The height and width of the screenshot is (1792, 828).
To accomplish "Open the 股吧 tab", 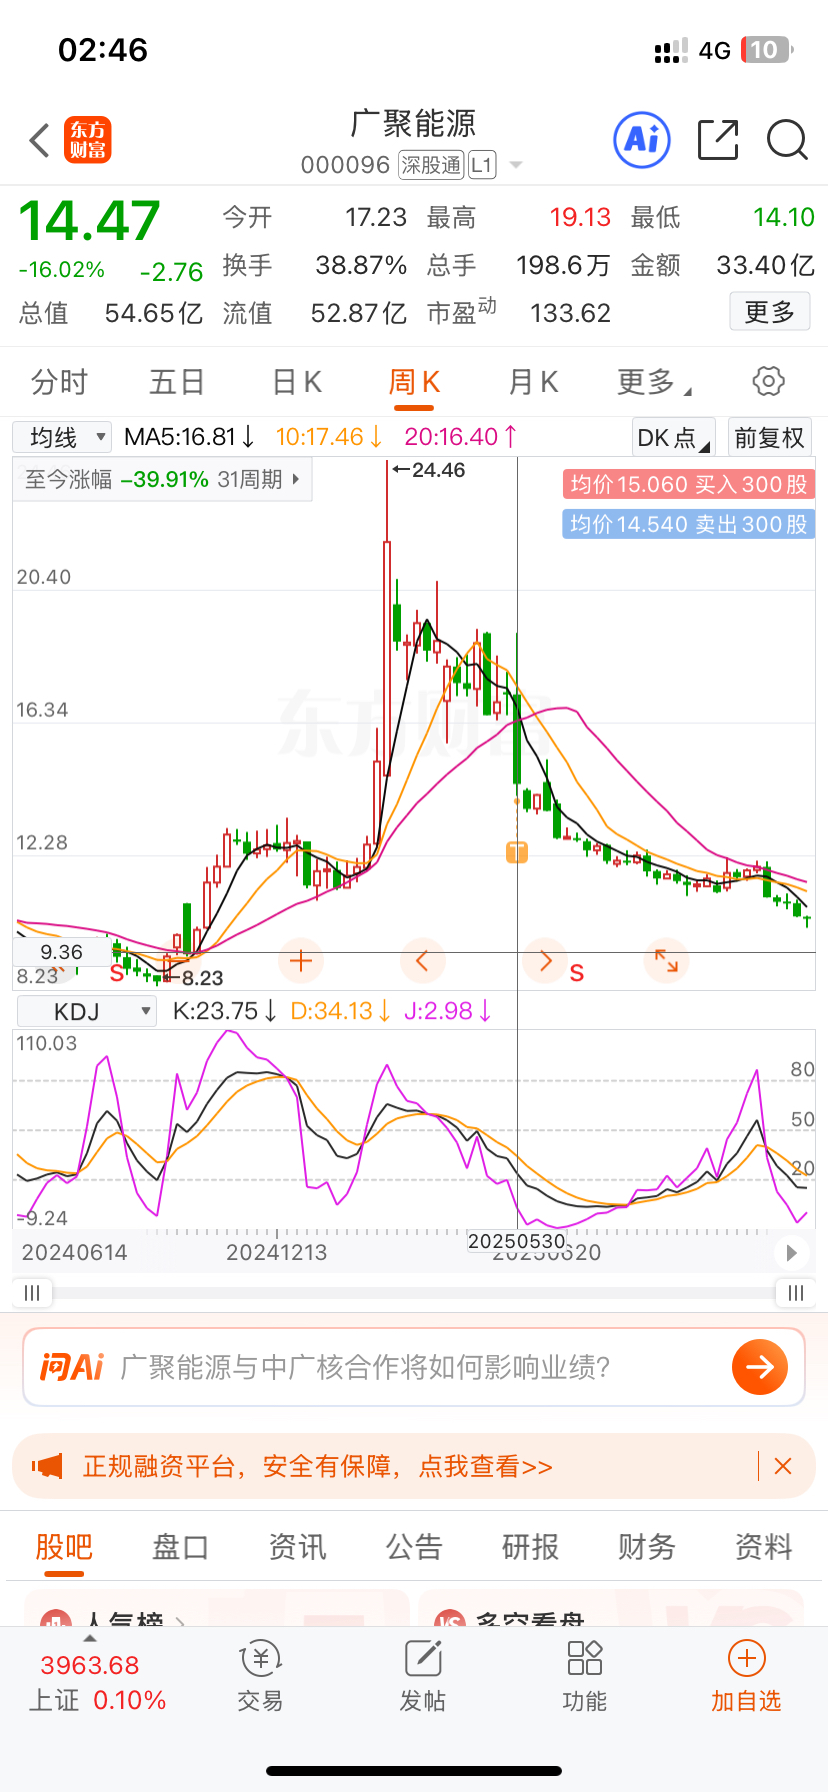I will 64,1547.
